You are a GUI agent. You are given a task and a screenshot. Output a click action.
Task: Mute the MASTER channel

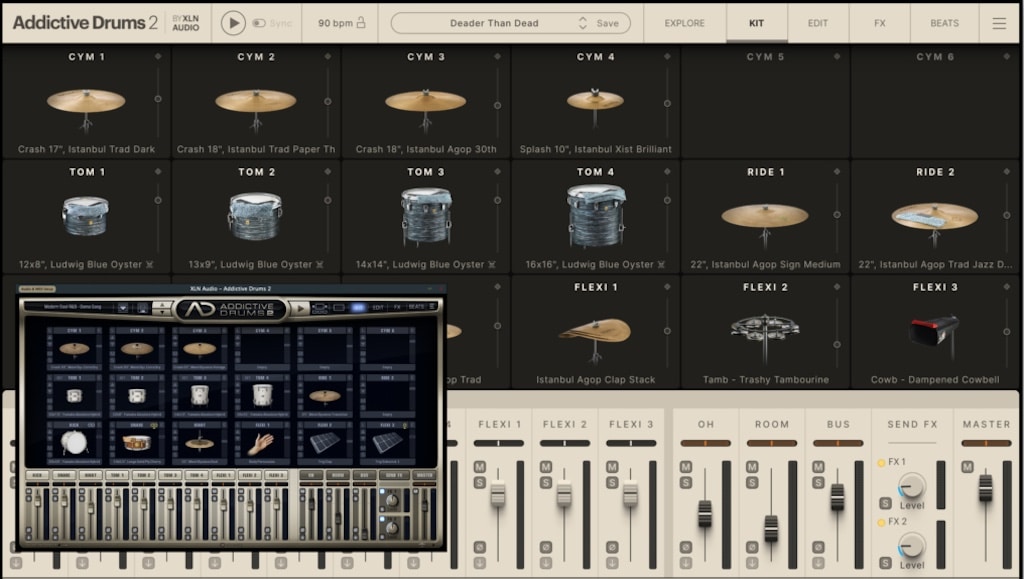tap(967, 467)
